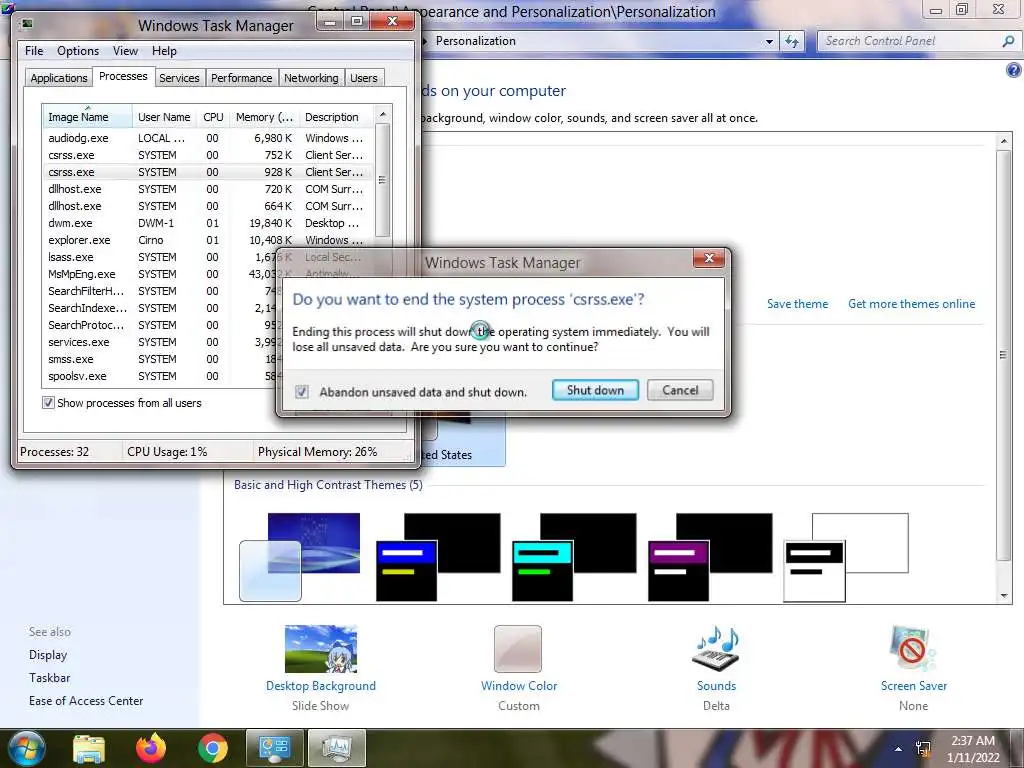The width and height of the screenshot is (1024, 768).
Task: Switch to the Applications tab
Action: pos(59,78)
